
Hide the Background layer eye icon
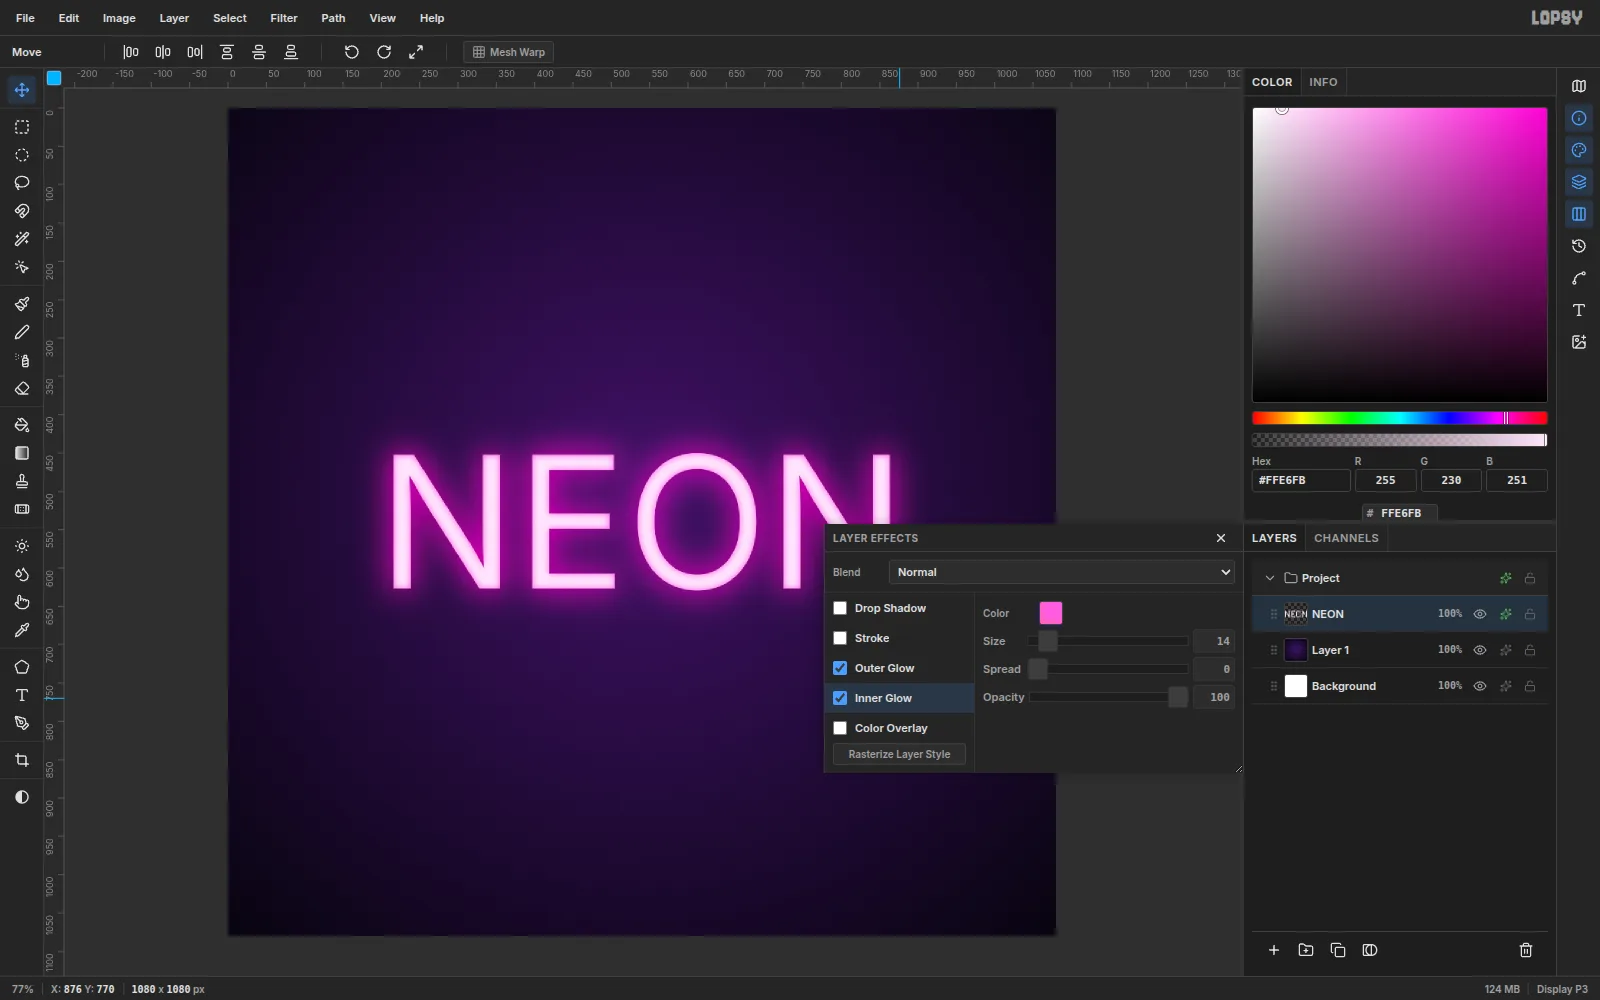coord(1480,686)
